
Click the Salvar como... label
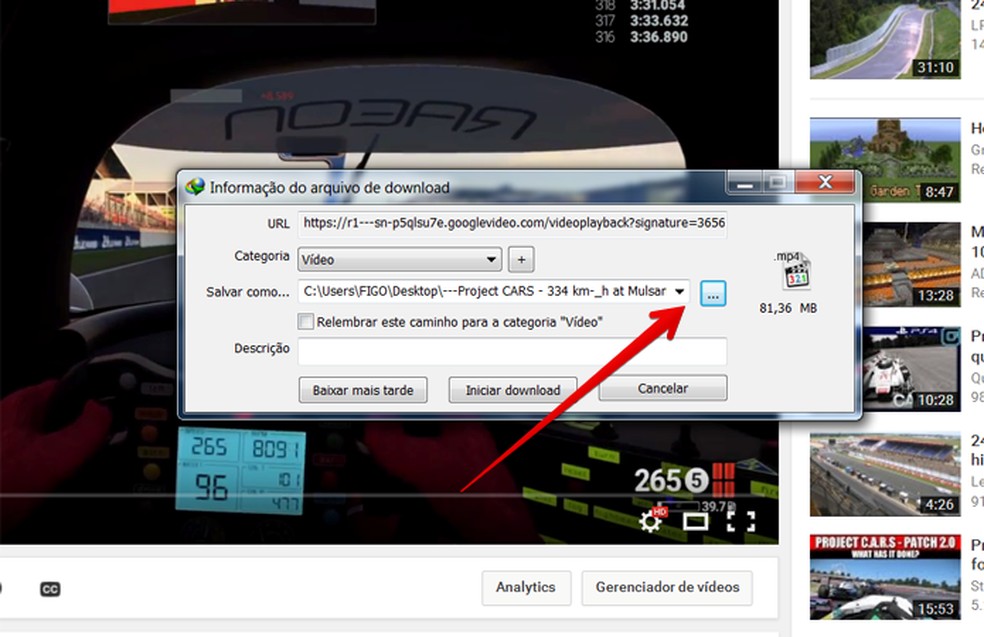(x=247, y=292)
